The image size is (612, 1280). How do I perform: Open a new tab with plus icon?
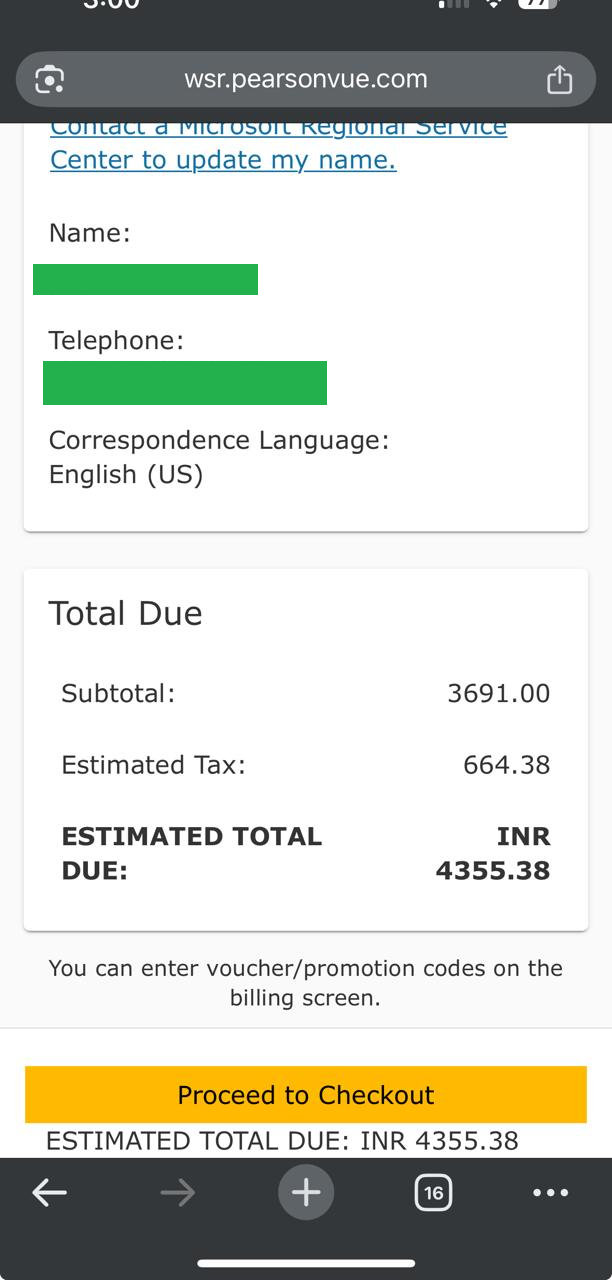[x=306, y=1192]
